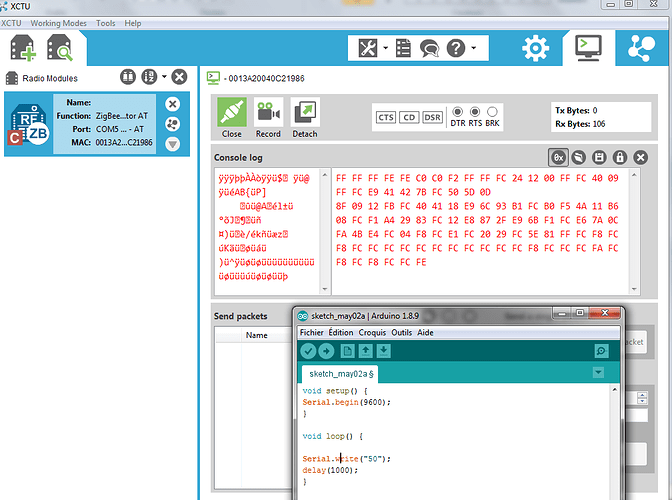Remove the ZigBee module with X
This screenshot has height=500, width=672.
point(172,104)
